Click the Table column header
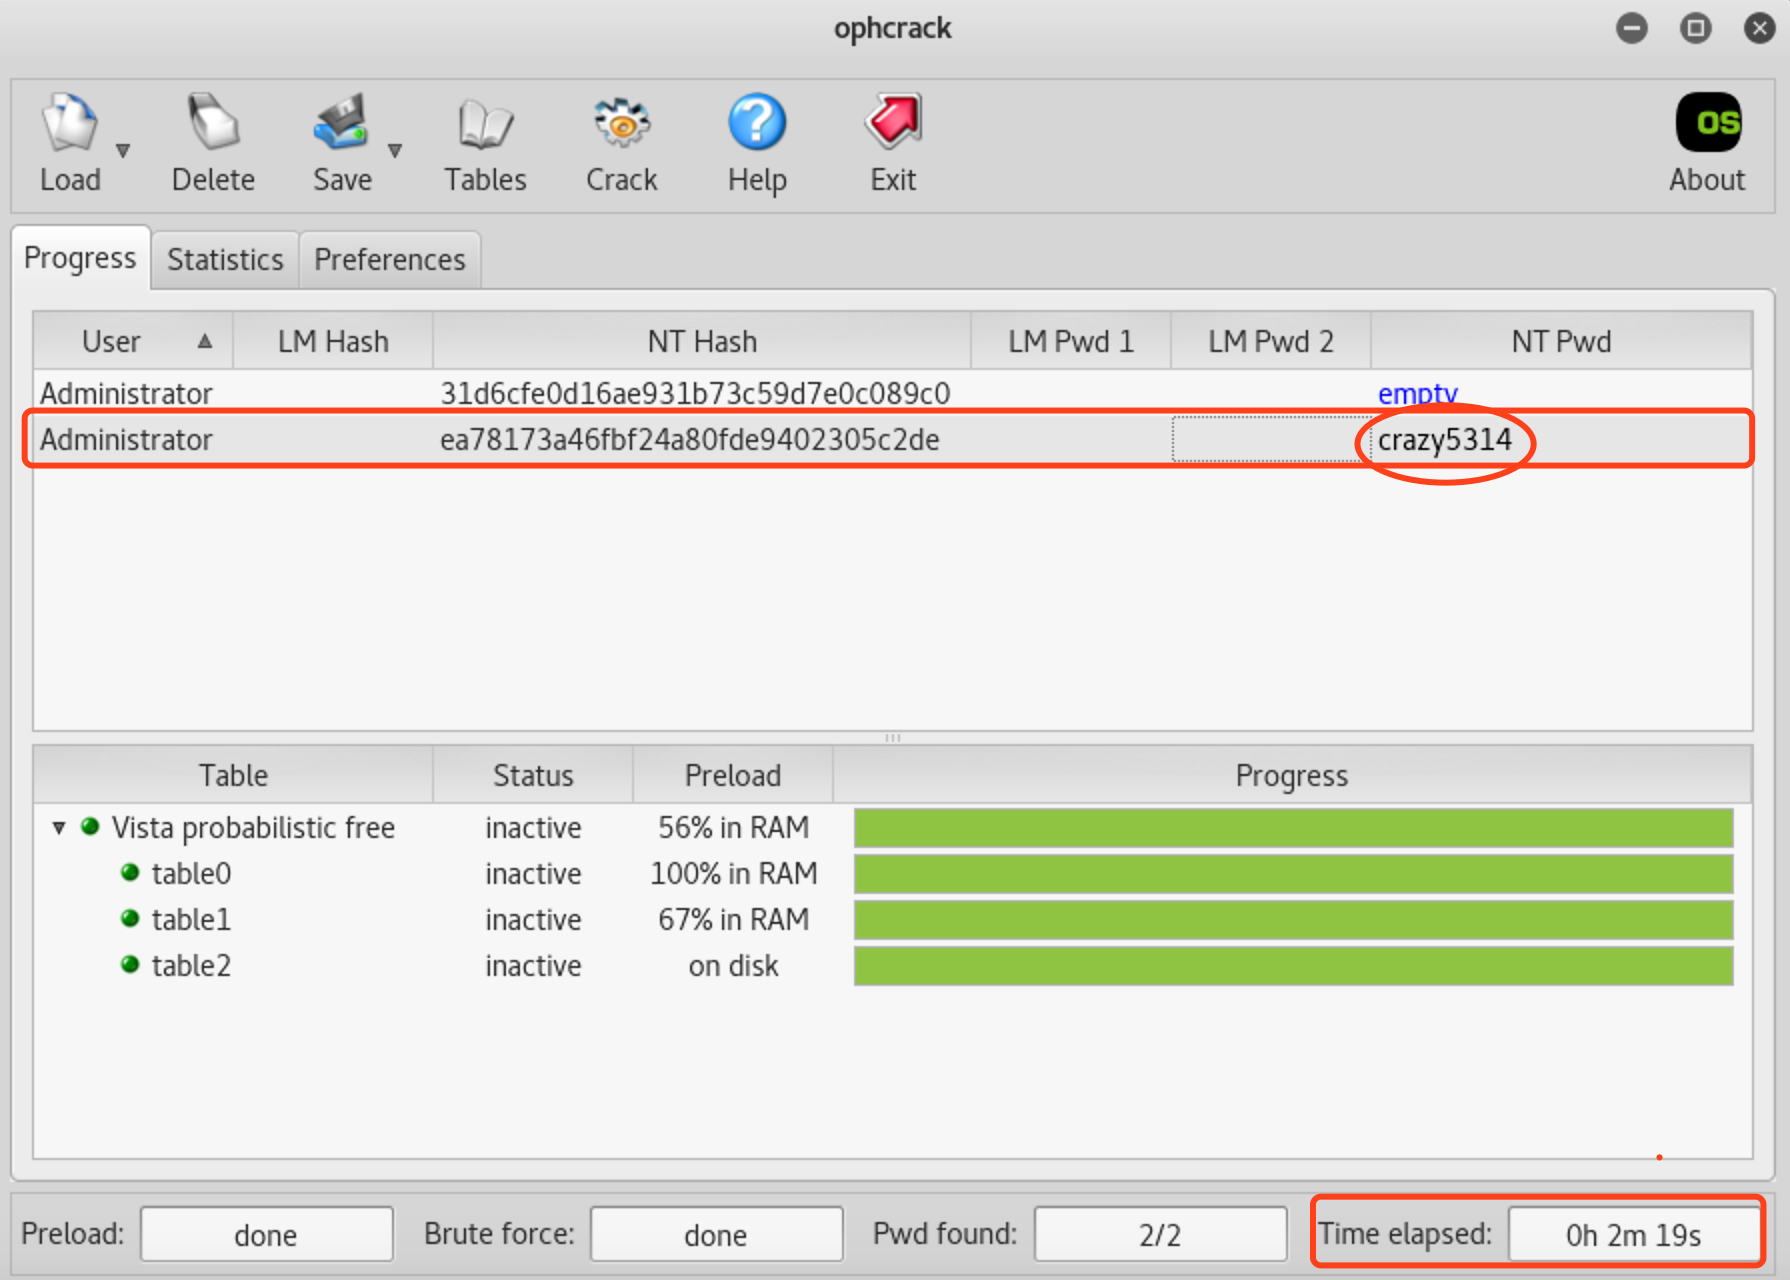This screenshot has height=1280, width=1790. point(233,775)
